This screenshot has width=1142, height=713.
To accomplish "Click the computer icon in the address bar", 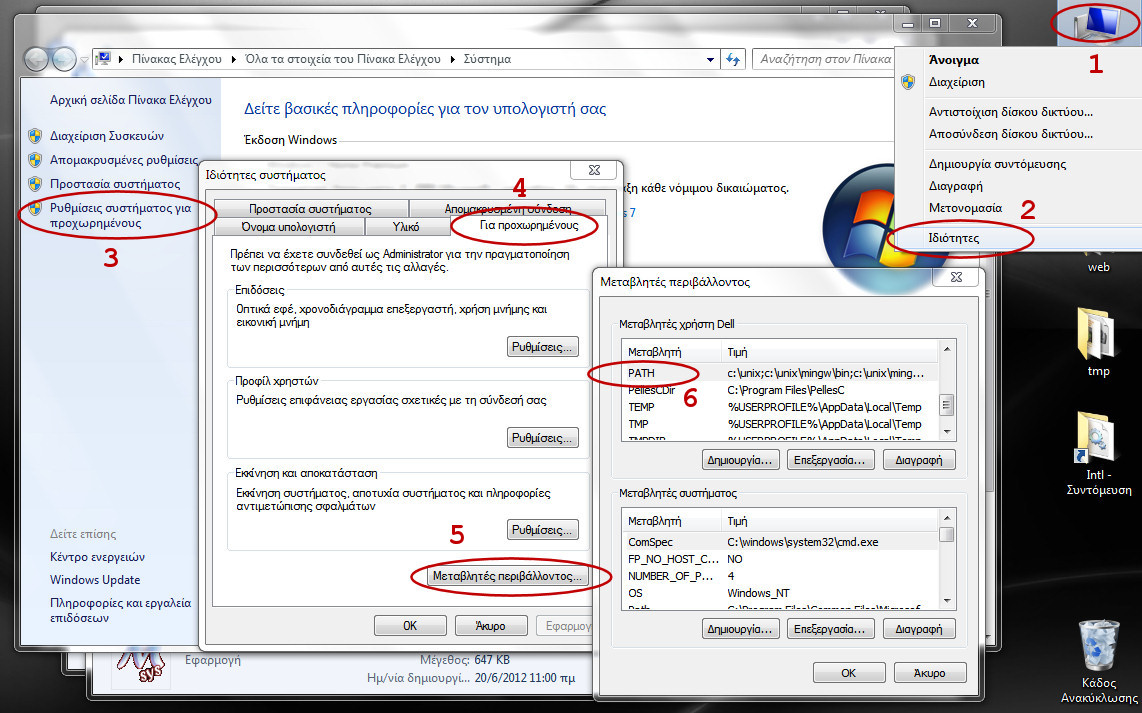I will click(103, 59).
